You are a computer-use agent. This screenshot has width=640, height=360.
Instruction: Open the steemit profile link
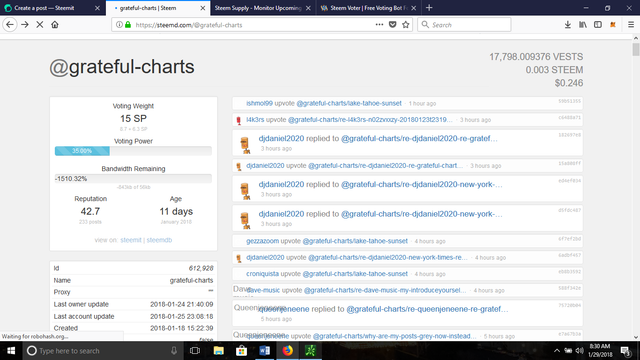(131, 240)
